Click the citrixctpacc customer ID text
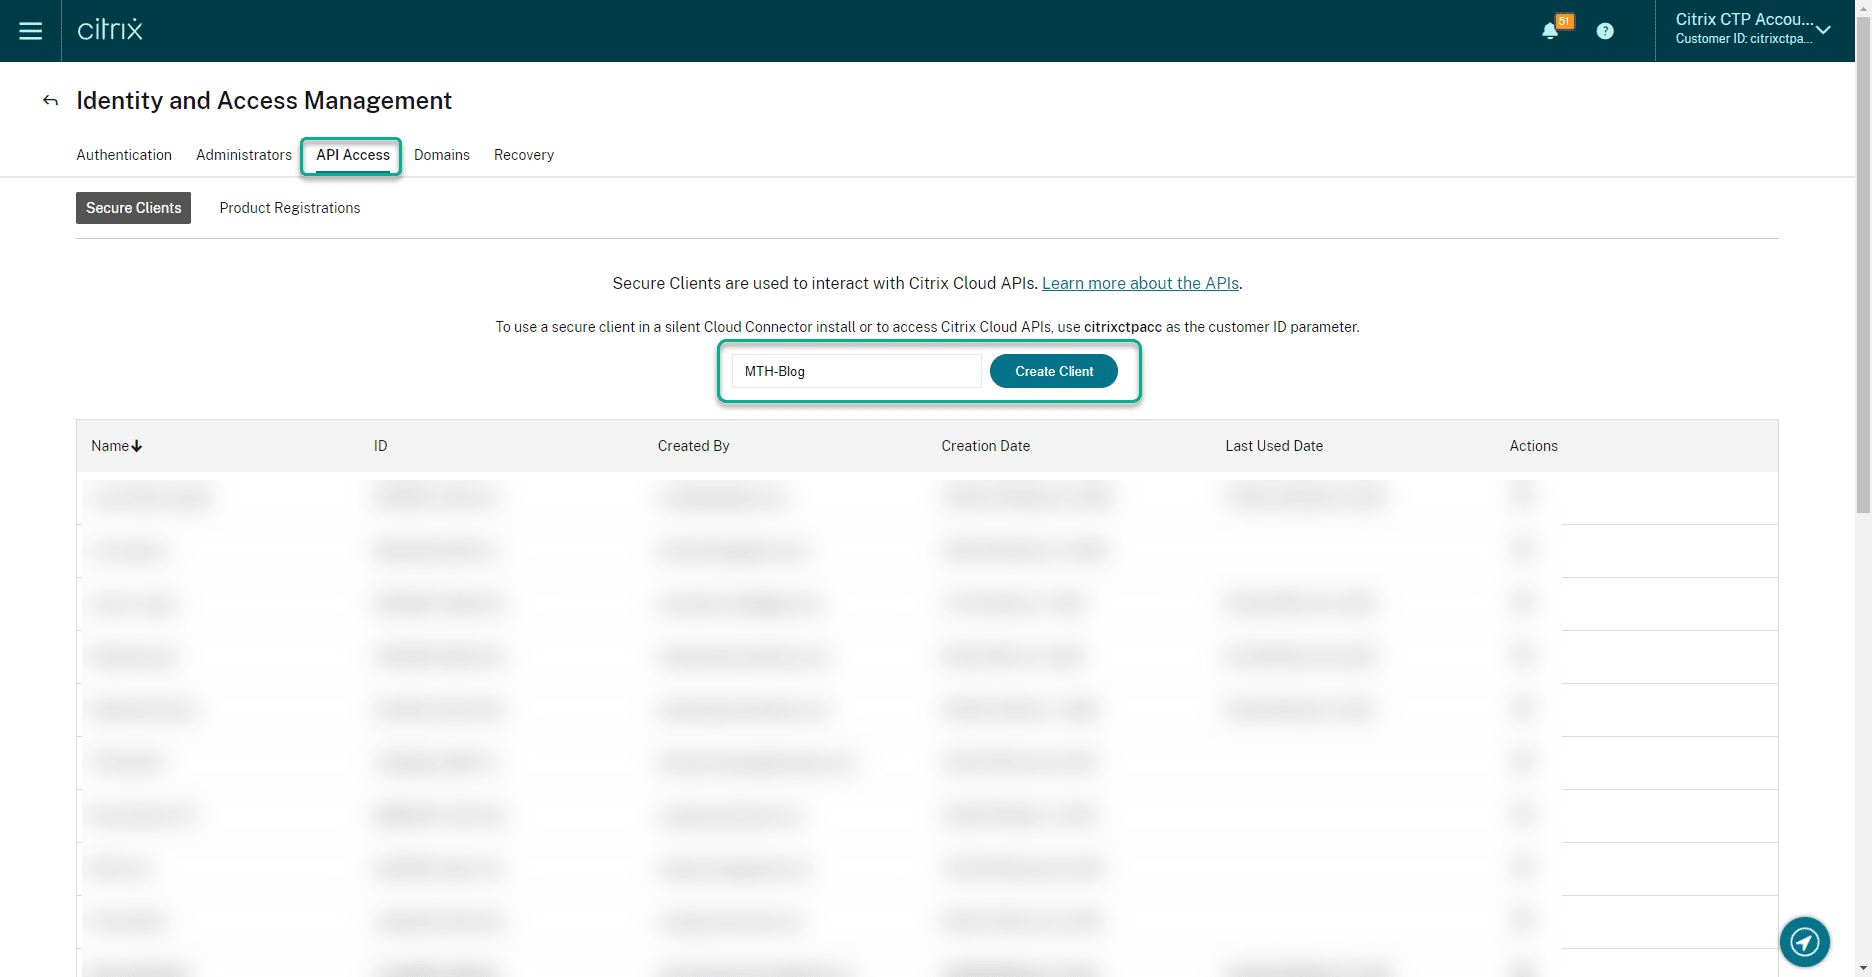 1122,327
